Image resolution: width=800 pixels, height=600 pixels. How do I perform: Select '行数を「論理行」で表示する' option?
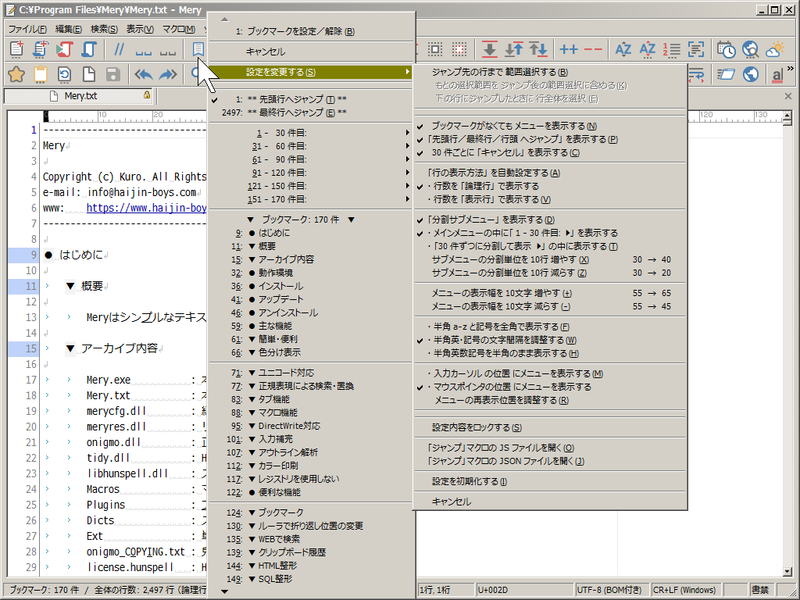point(548,186)
